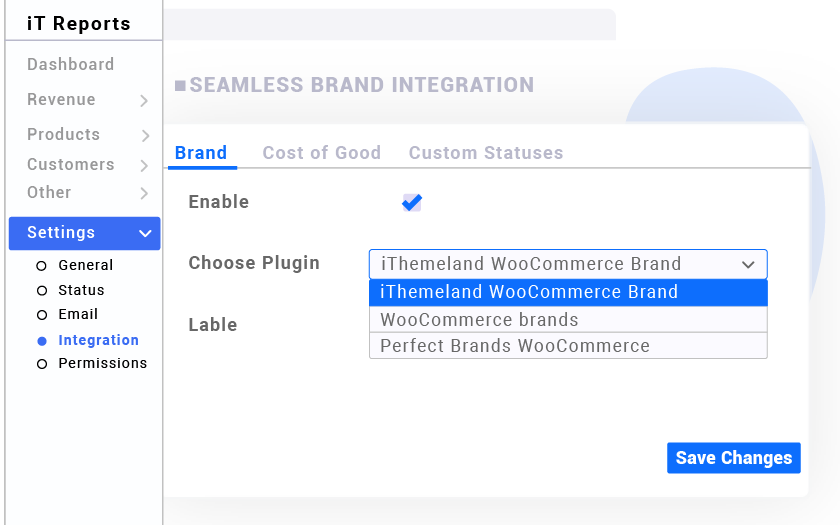Choose WooCommerce brands from list
840x525 pixels.
click(x=567, y=320)
